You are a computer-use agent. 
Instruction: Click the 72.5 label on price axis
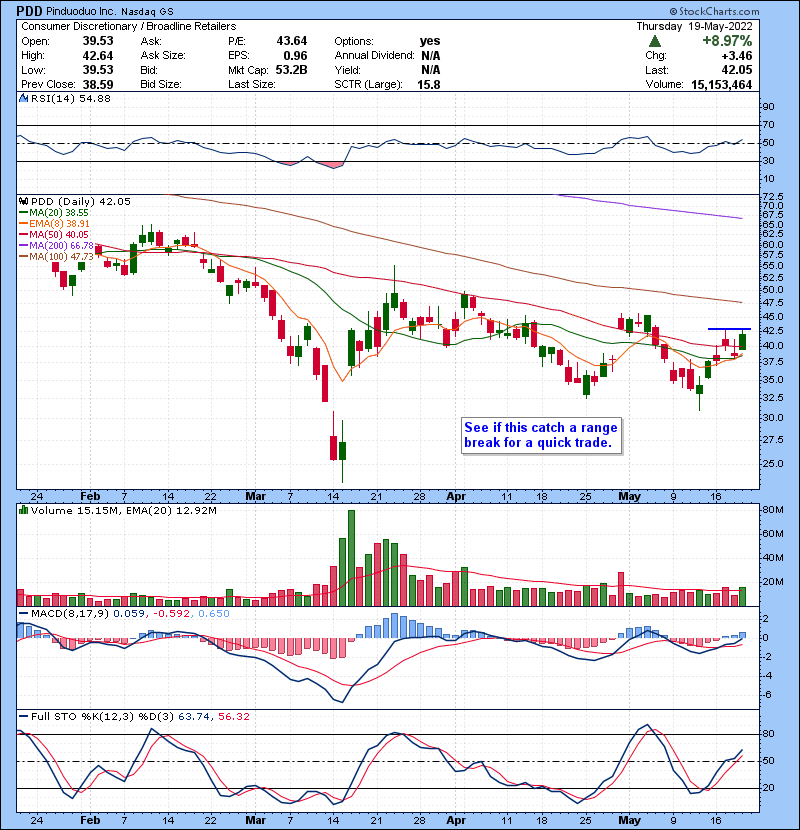point(772,196)
